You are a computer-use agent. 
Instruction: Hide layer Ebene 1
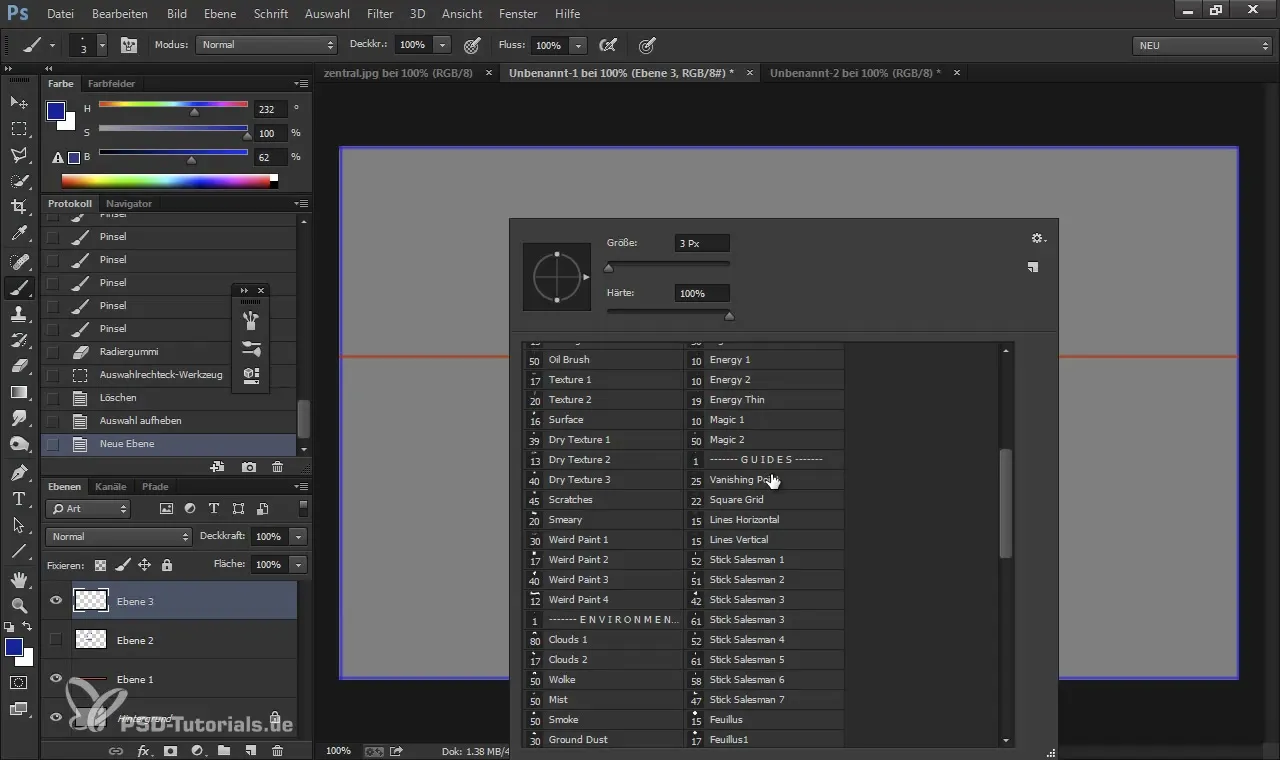56,679
